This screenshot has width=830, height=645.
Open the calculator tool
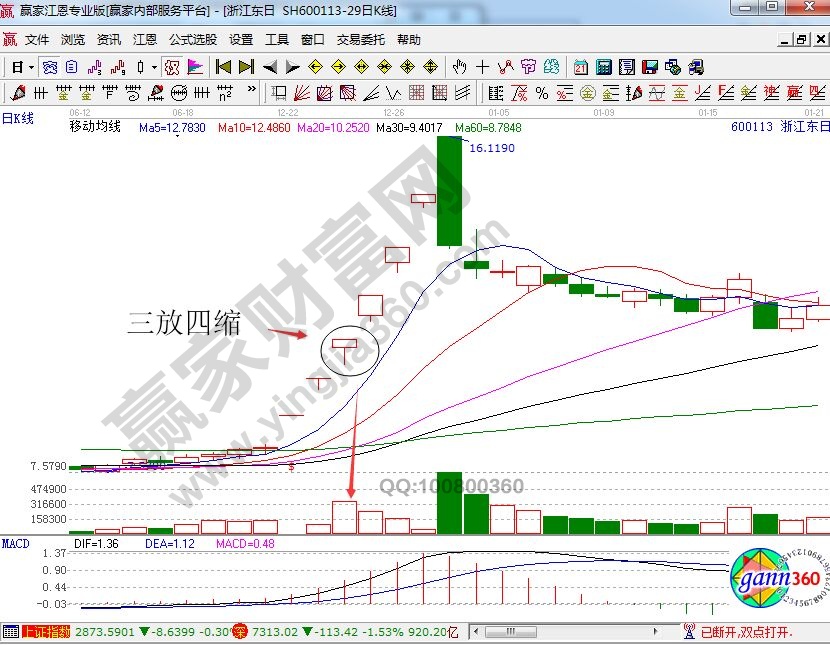[x=604, y=67]
